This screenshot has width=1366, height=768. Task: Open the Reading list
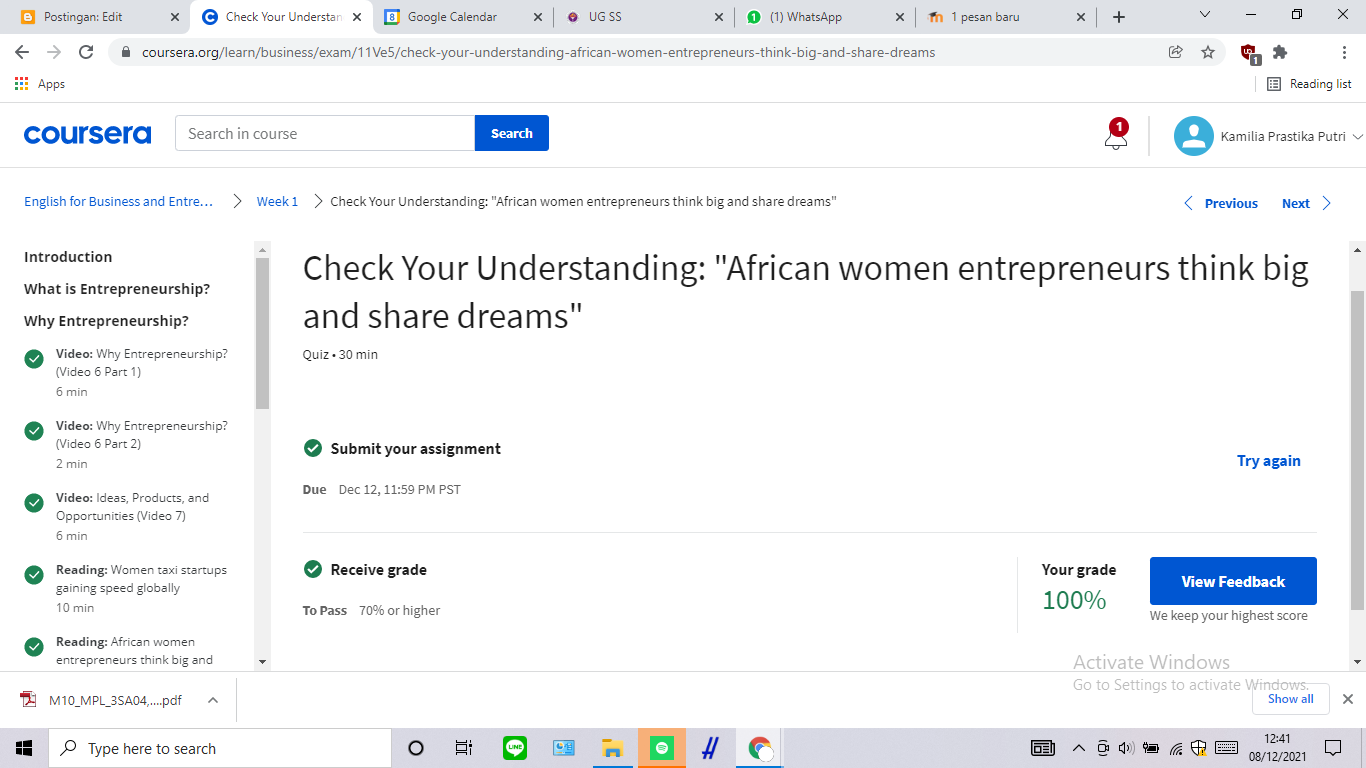1309,84
